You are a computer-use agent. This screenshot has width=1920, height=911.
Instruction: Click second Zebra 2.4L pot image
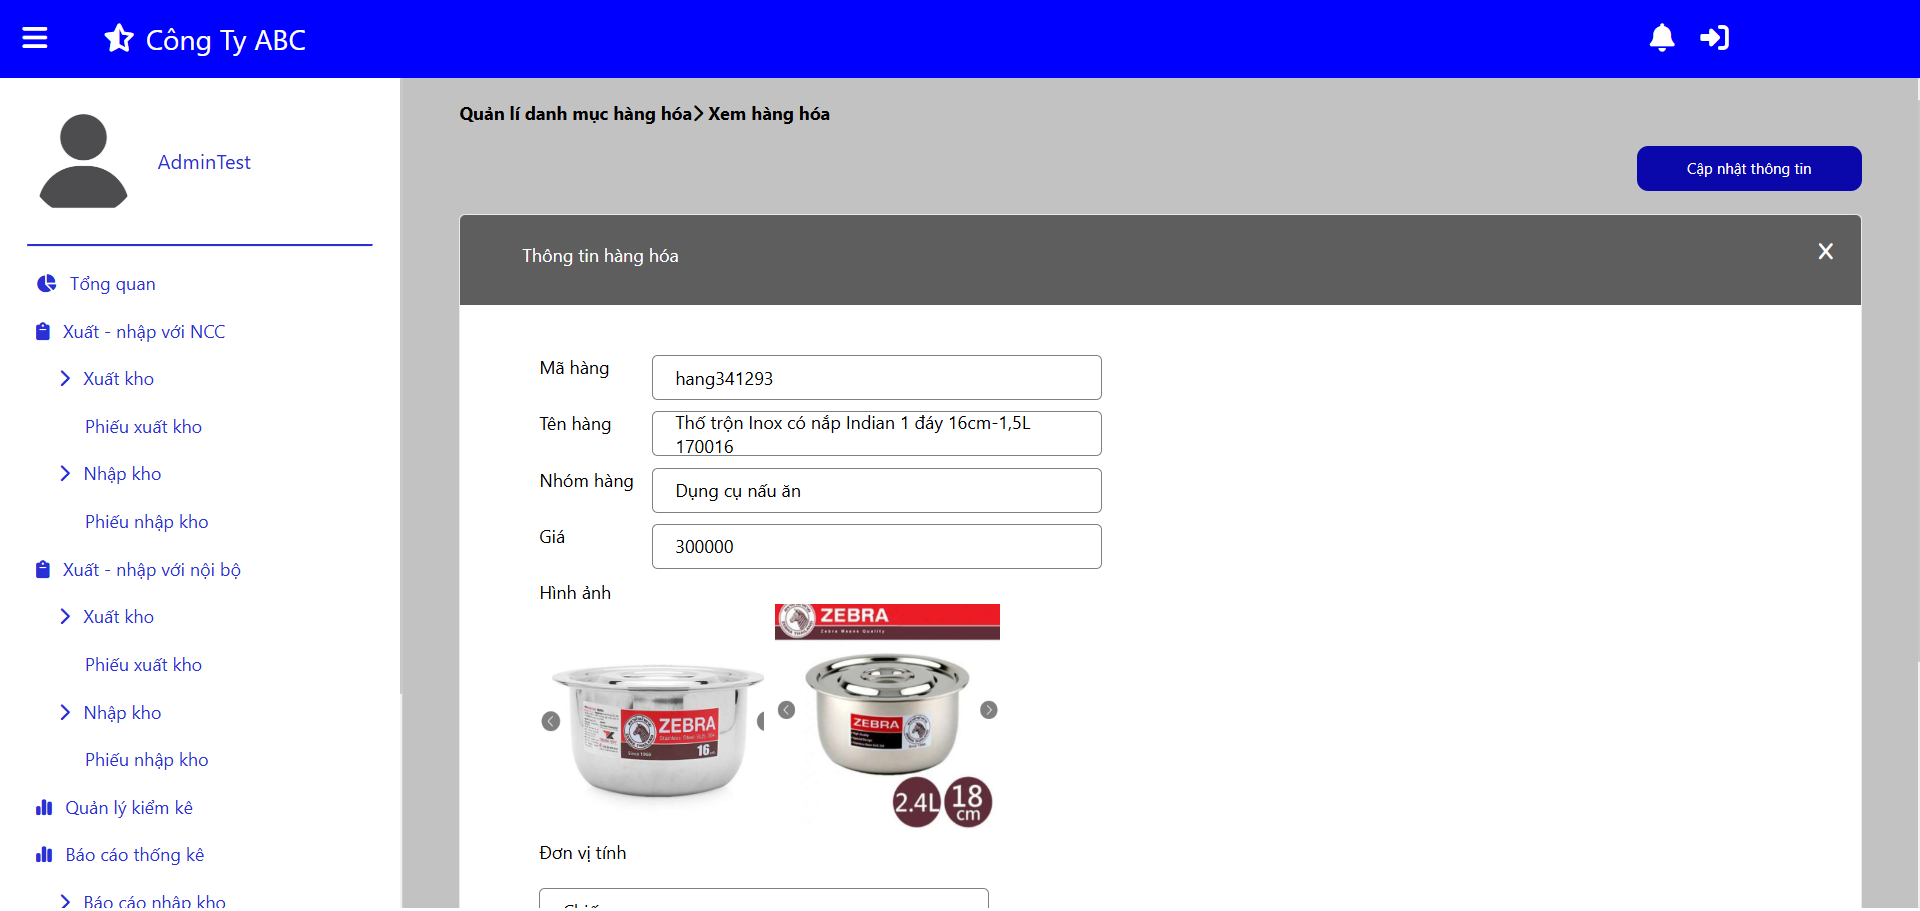tap(888, 716)
